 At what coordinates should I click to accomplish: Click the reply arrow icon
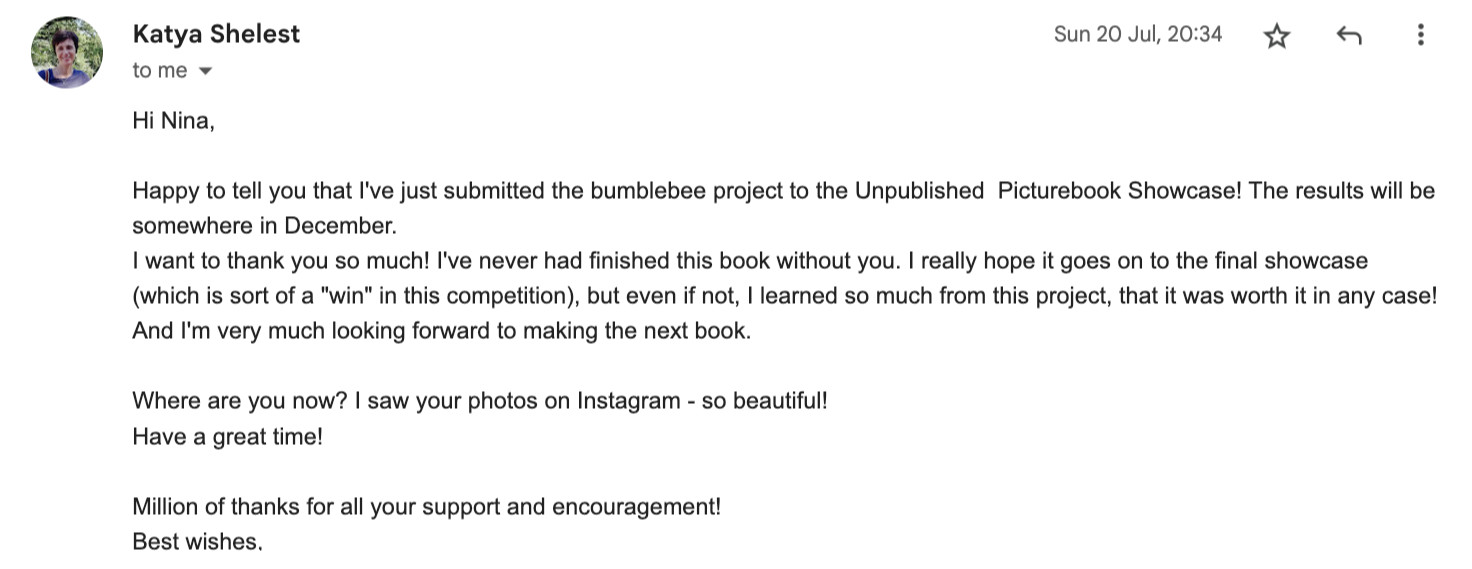1349,37
